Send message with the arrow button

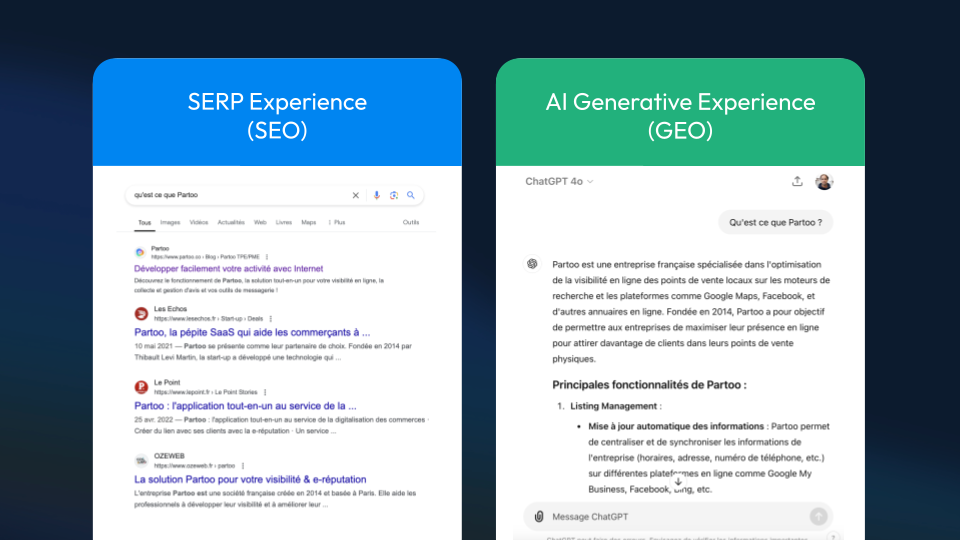(x=819, y=517)
